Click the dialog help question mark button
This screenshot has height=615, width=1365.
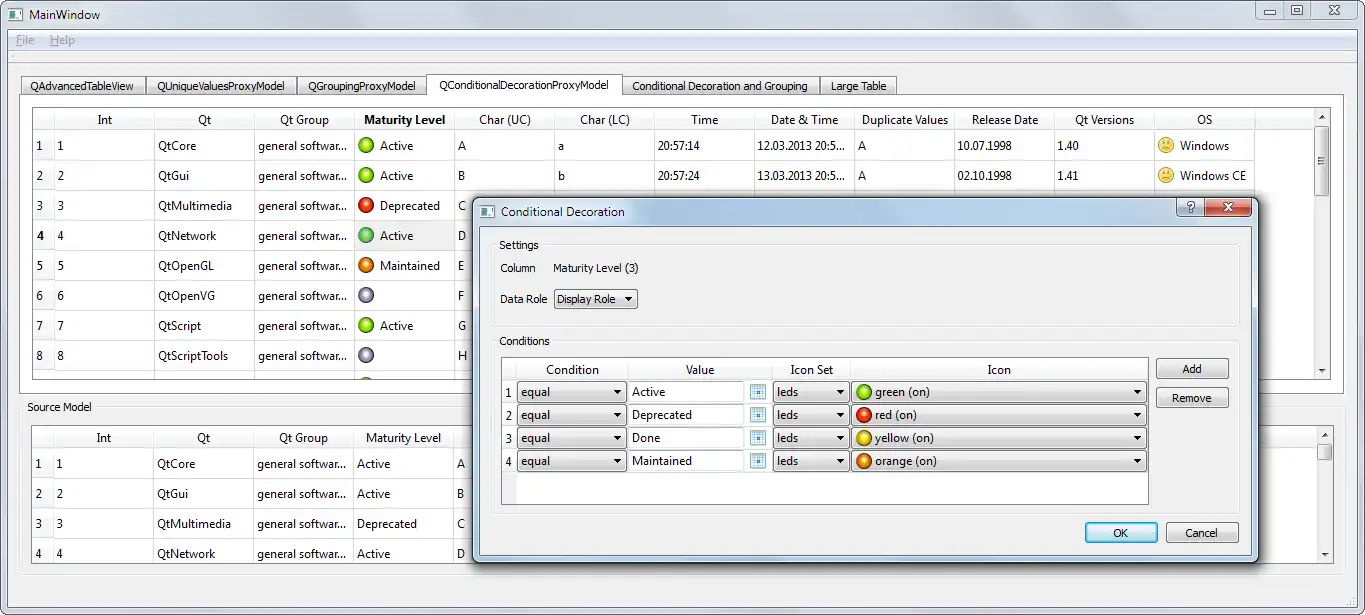(1190, 208)
